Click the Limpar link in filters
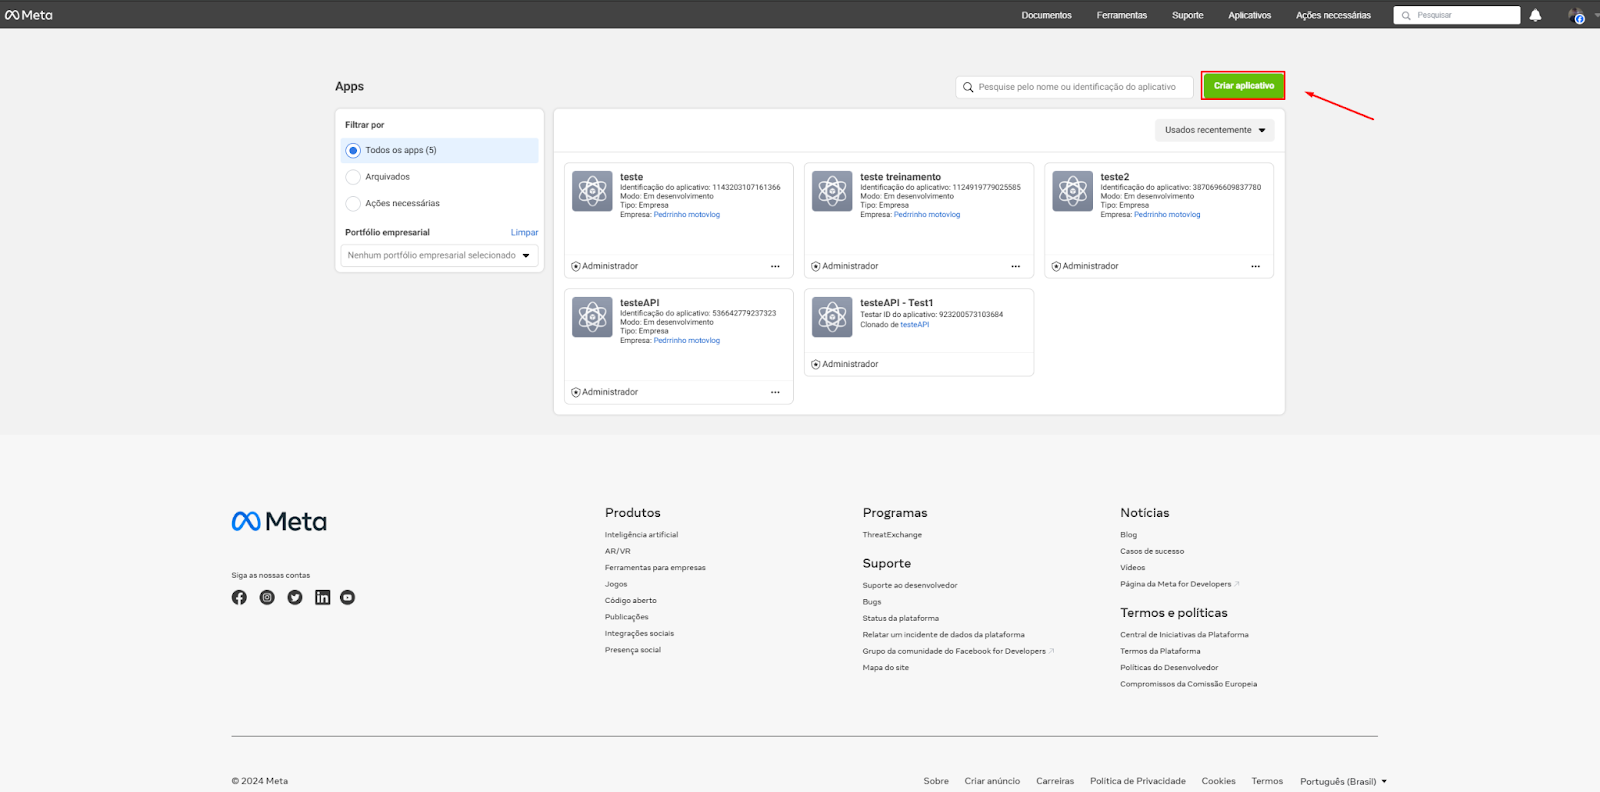This screenshot has height=792, width=1600. coord(524,233)
